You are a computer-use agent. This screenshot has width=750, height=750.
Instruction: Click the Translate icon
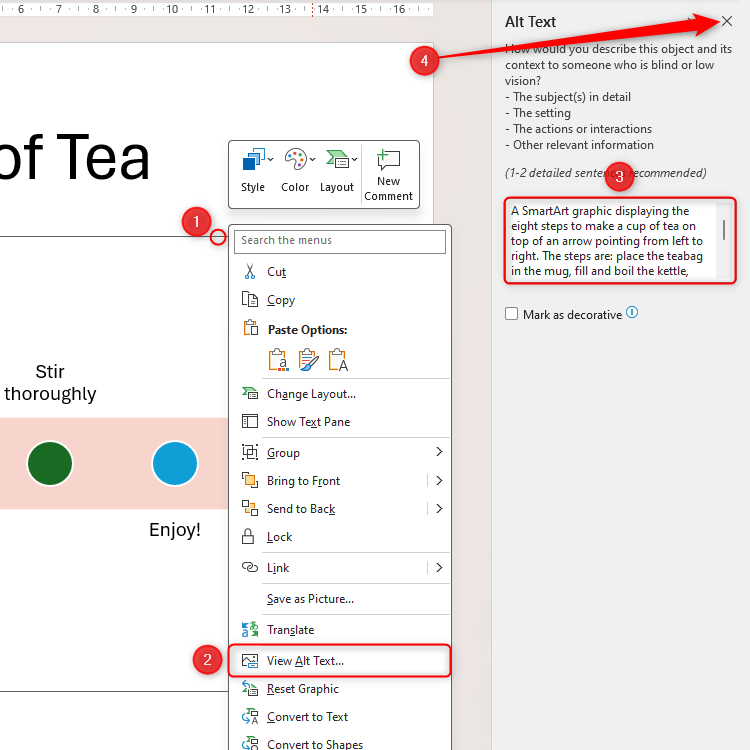tap(250, 629)
